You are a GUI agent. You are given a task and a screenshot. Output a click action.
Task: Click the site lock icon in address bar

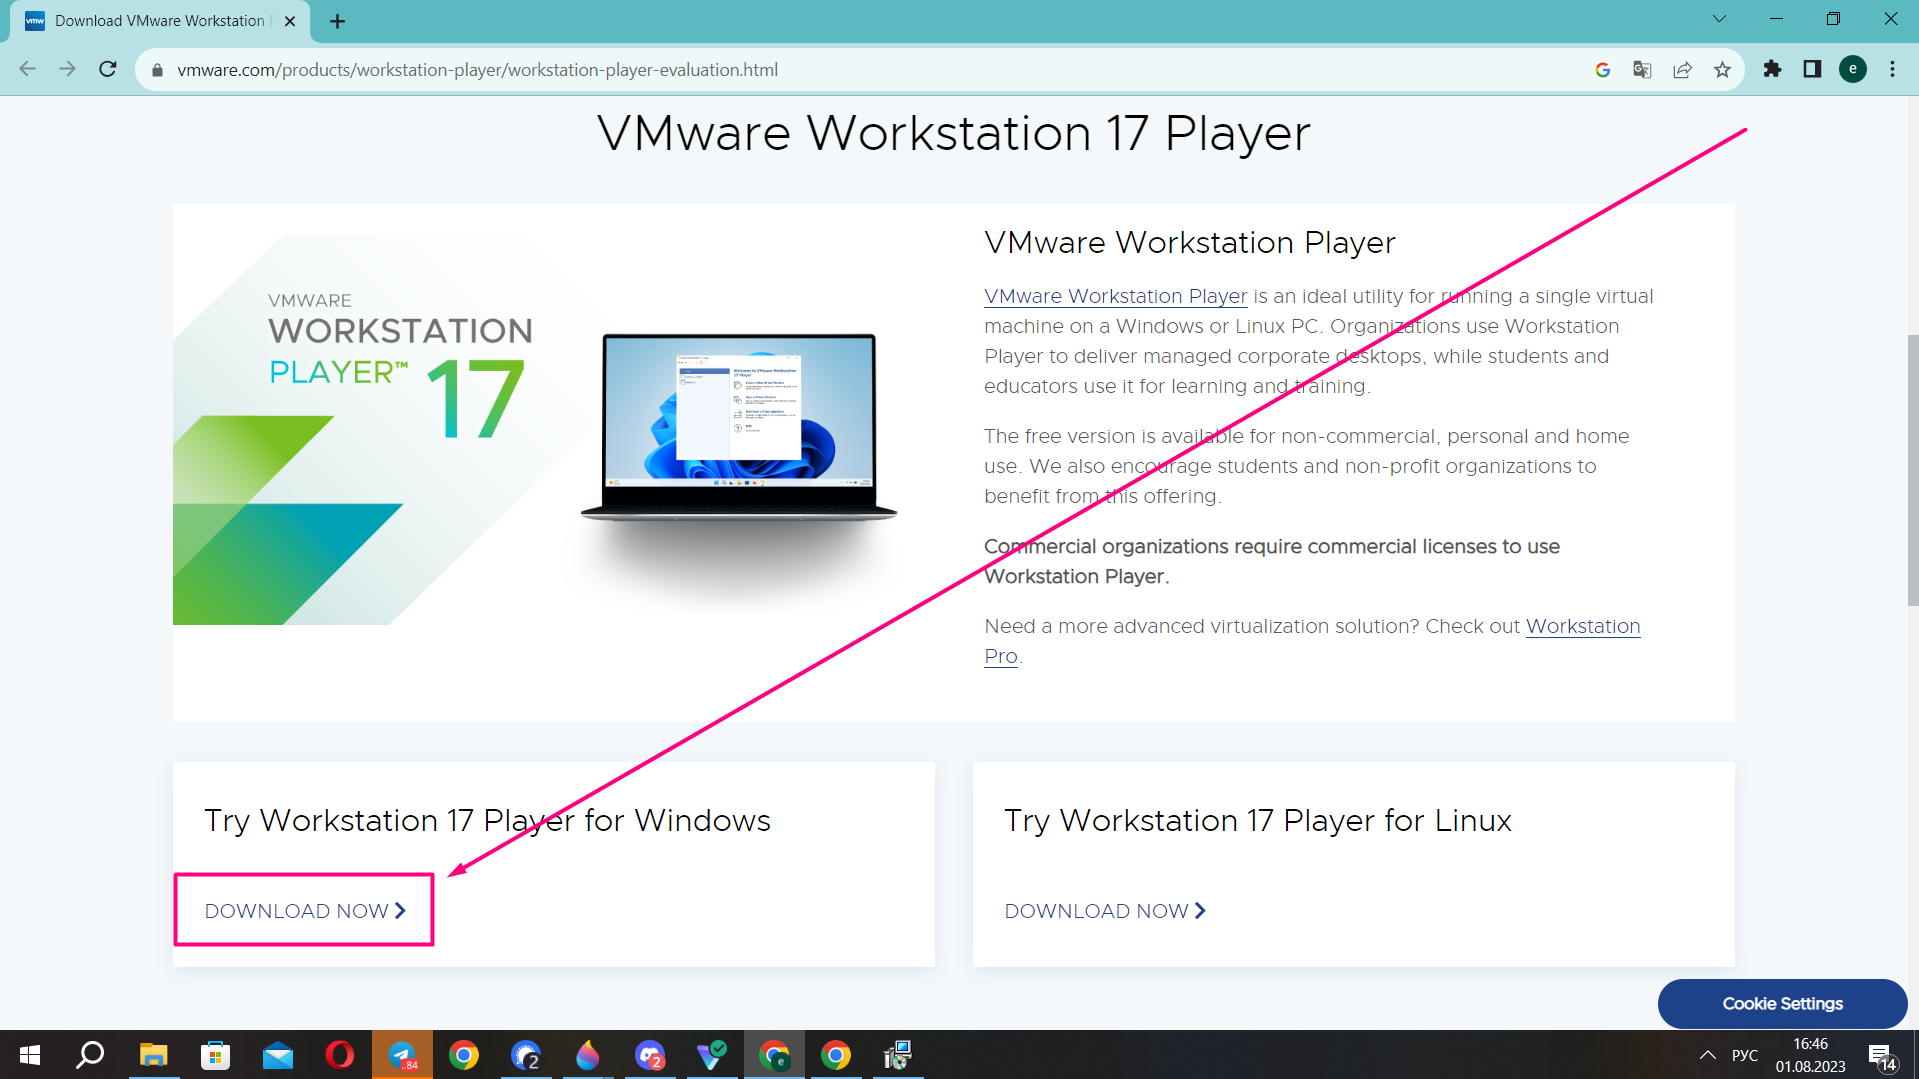point(157,70)
